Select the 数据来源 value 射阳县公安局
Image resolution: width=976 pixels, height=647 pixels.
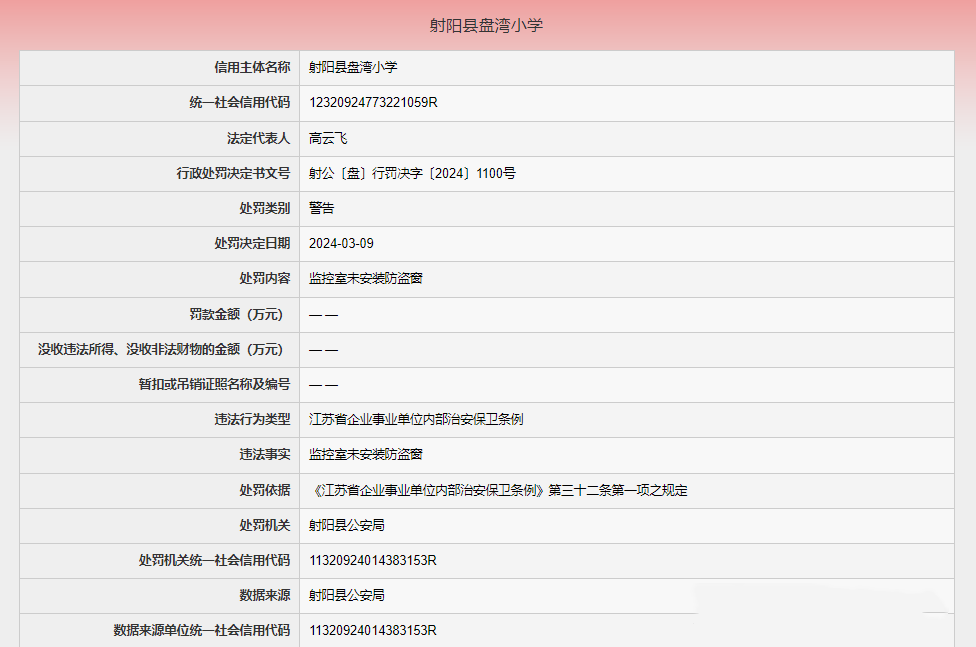pos(347,595)
